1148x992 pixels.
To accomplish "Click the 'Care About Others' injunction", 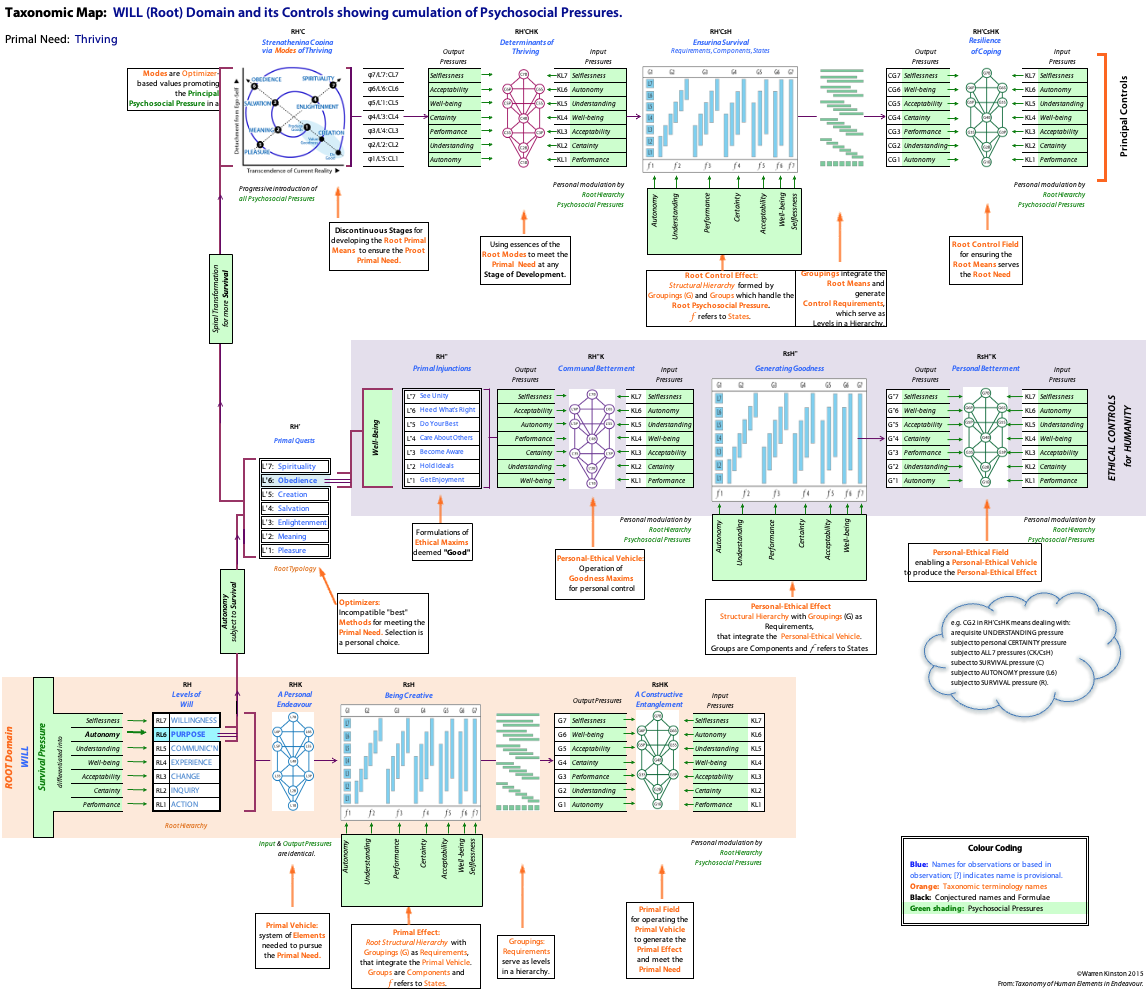I will 442,438.
